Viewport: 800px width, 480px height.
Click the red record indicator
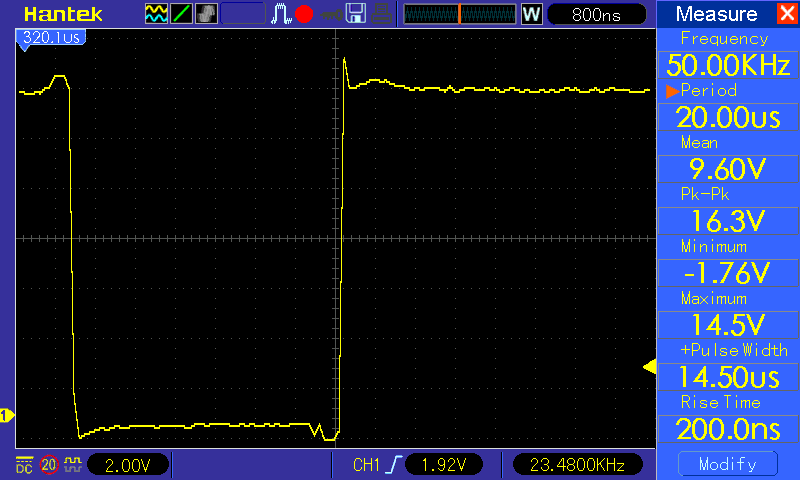[x=304, y=14]
